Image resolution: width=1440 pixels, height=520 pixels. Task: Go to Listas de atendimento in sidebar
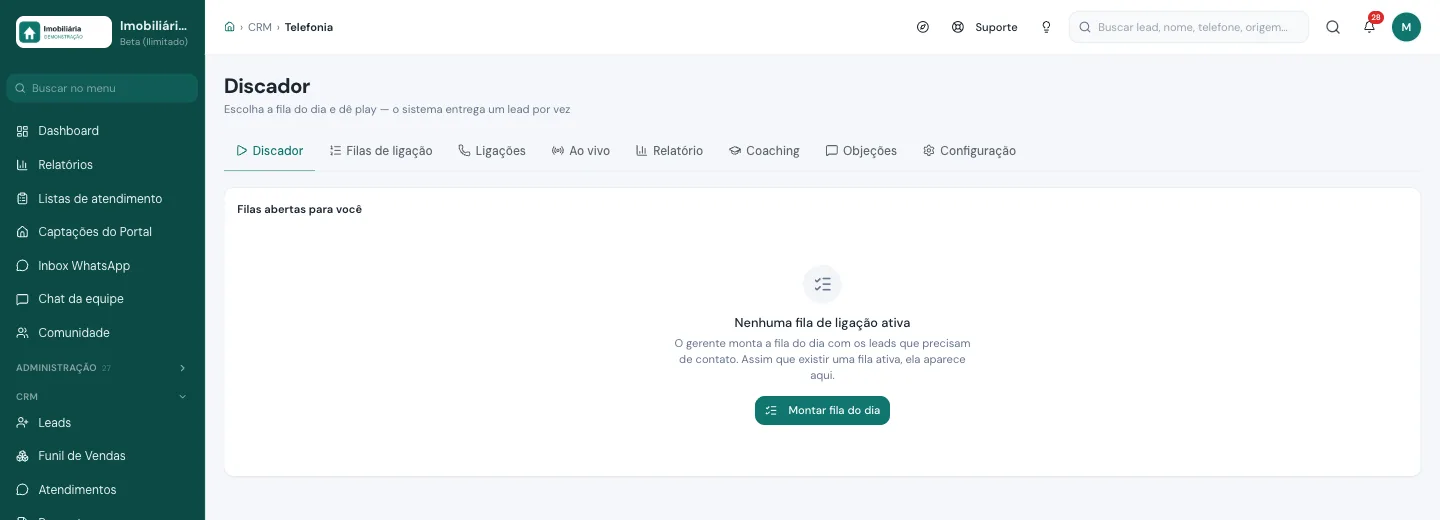pos(102,199)
